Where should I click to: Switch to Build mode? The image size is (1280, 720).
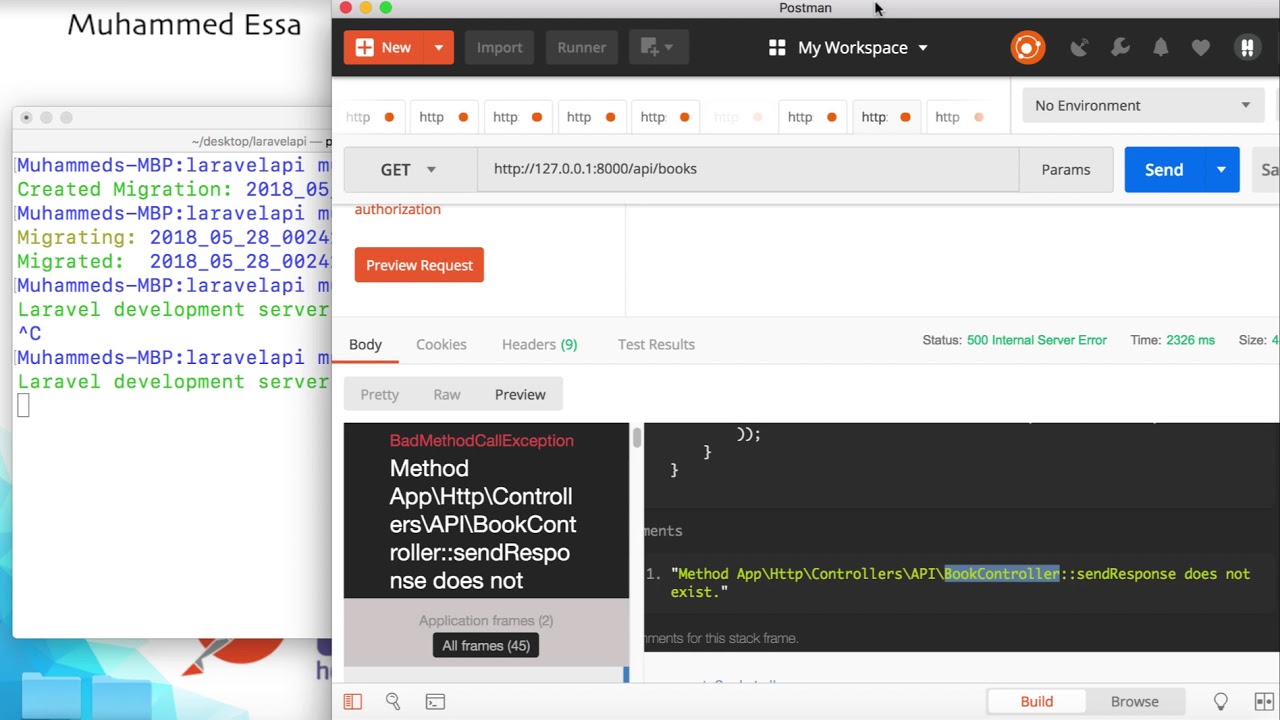click(x=1037, y=702)
